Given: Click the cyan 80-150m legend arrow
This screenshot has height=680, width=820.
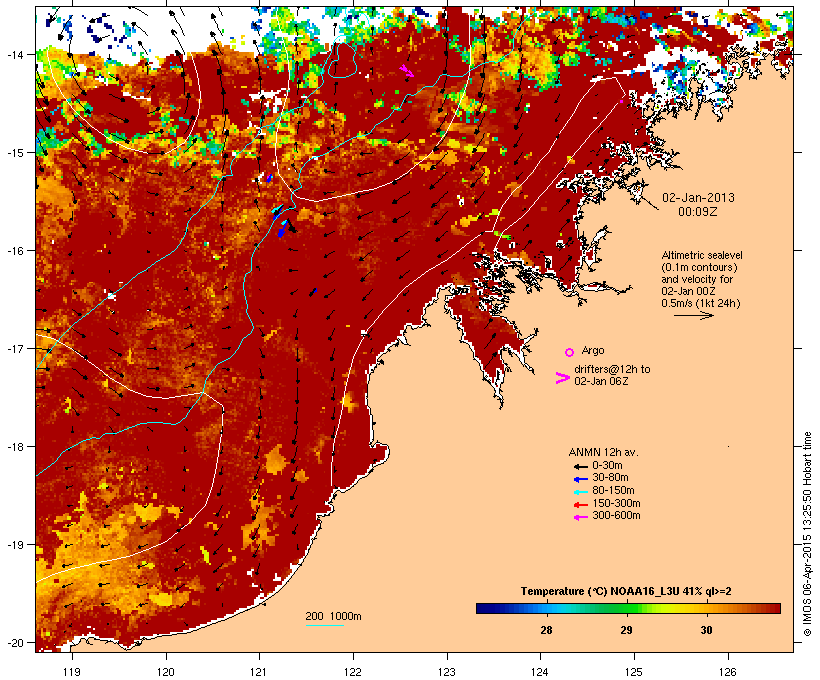Looking at the screenshot, I should (x=580, y=492).
